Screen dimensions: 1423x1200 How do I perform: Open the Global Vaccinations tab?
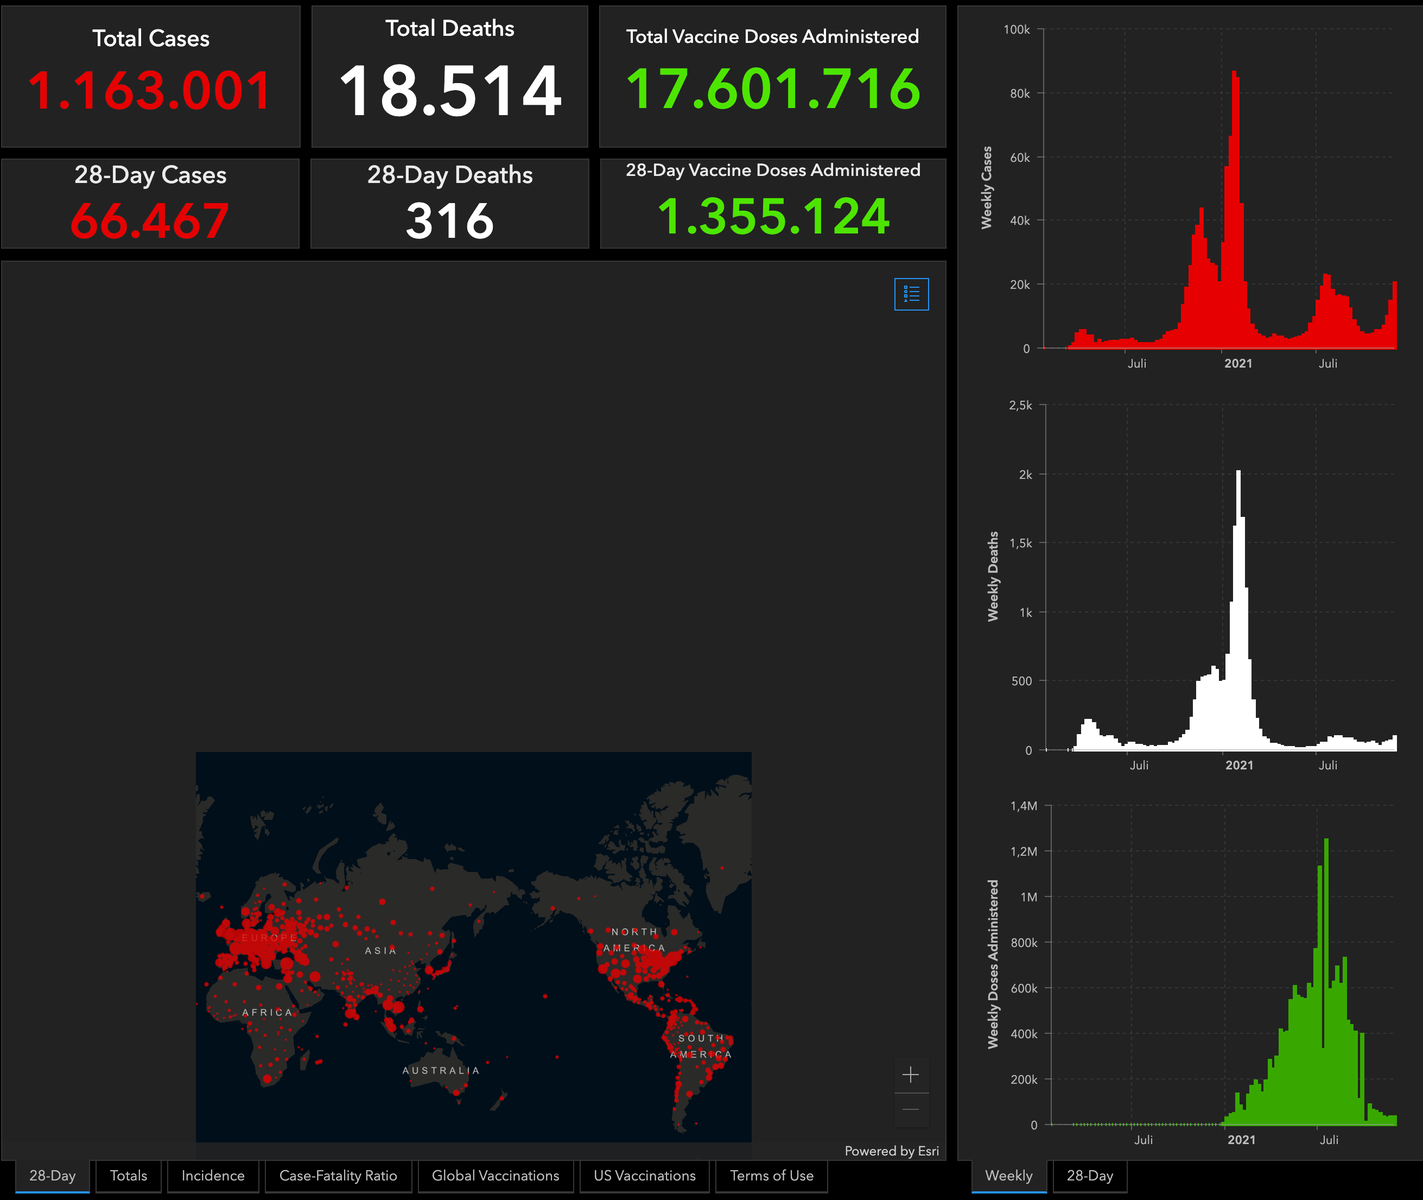click(495, 1176)
